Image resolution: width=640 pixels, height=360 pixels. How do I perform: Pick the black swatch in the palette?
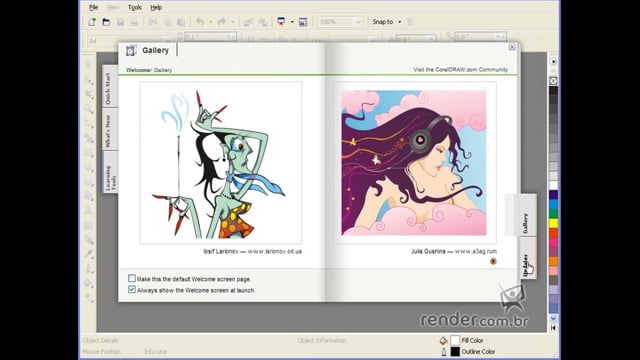[x=553, y=90]
